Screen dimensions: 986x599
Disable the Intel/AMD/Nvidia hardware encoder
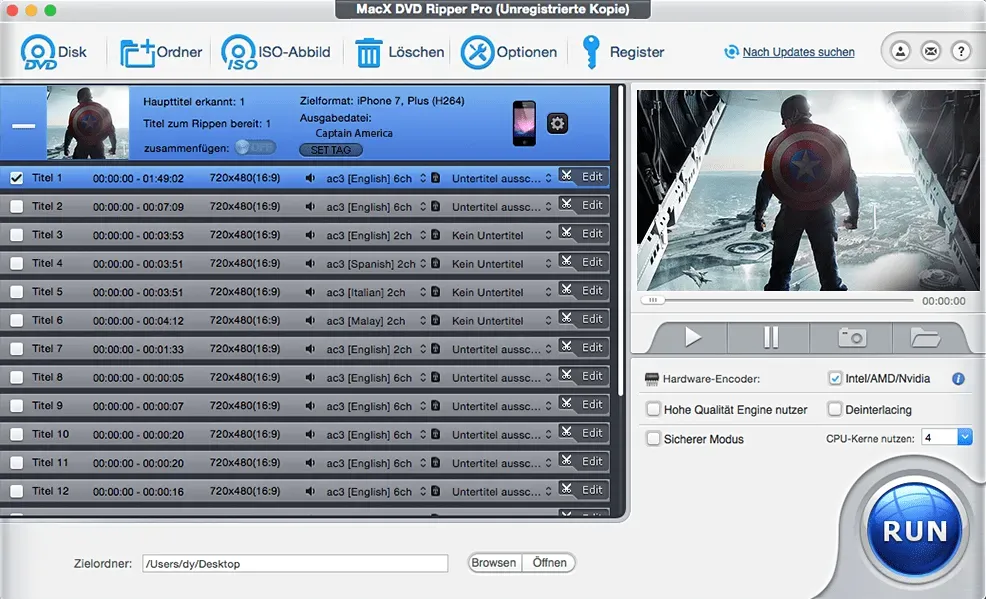(834, 378)
